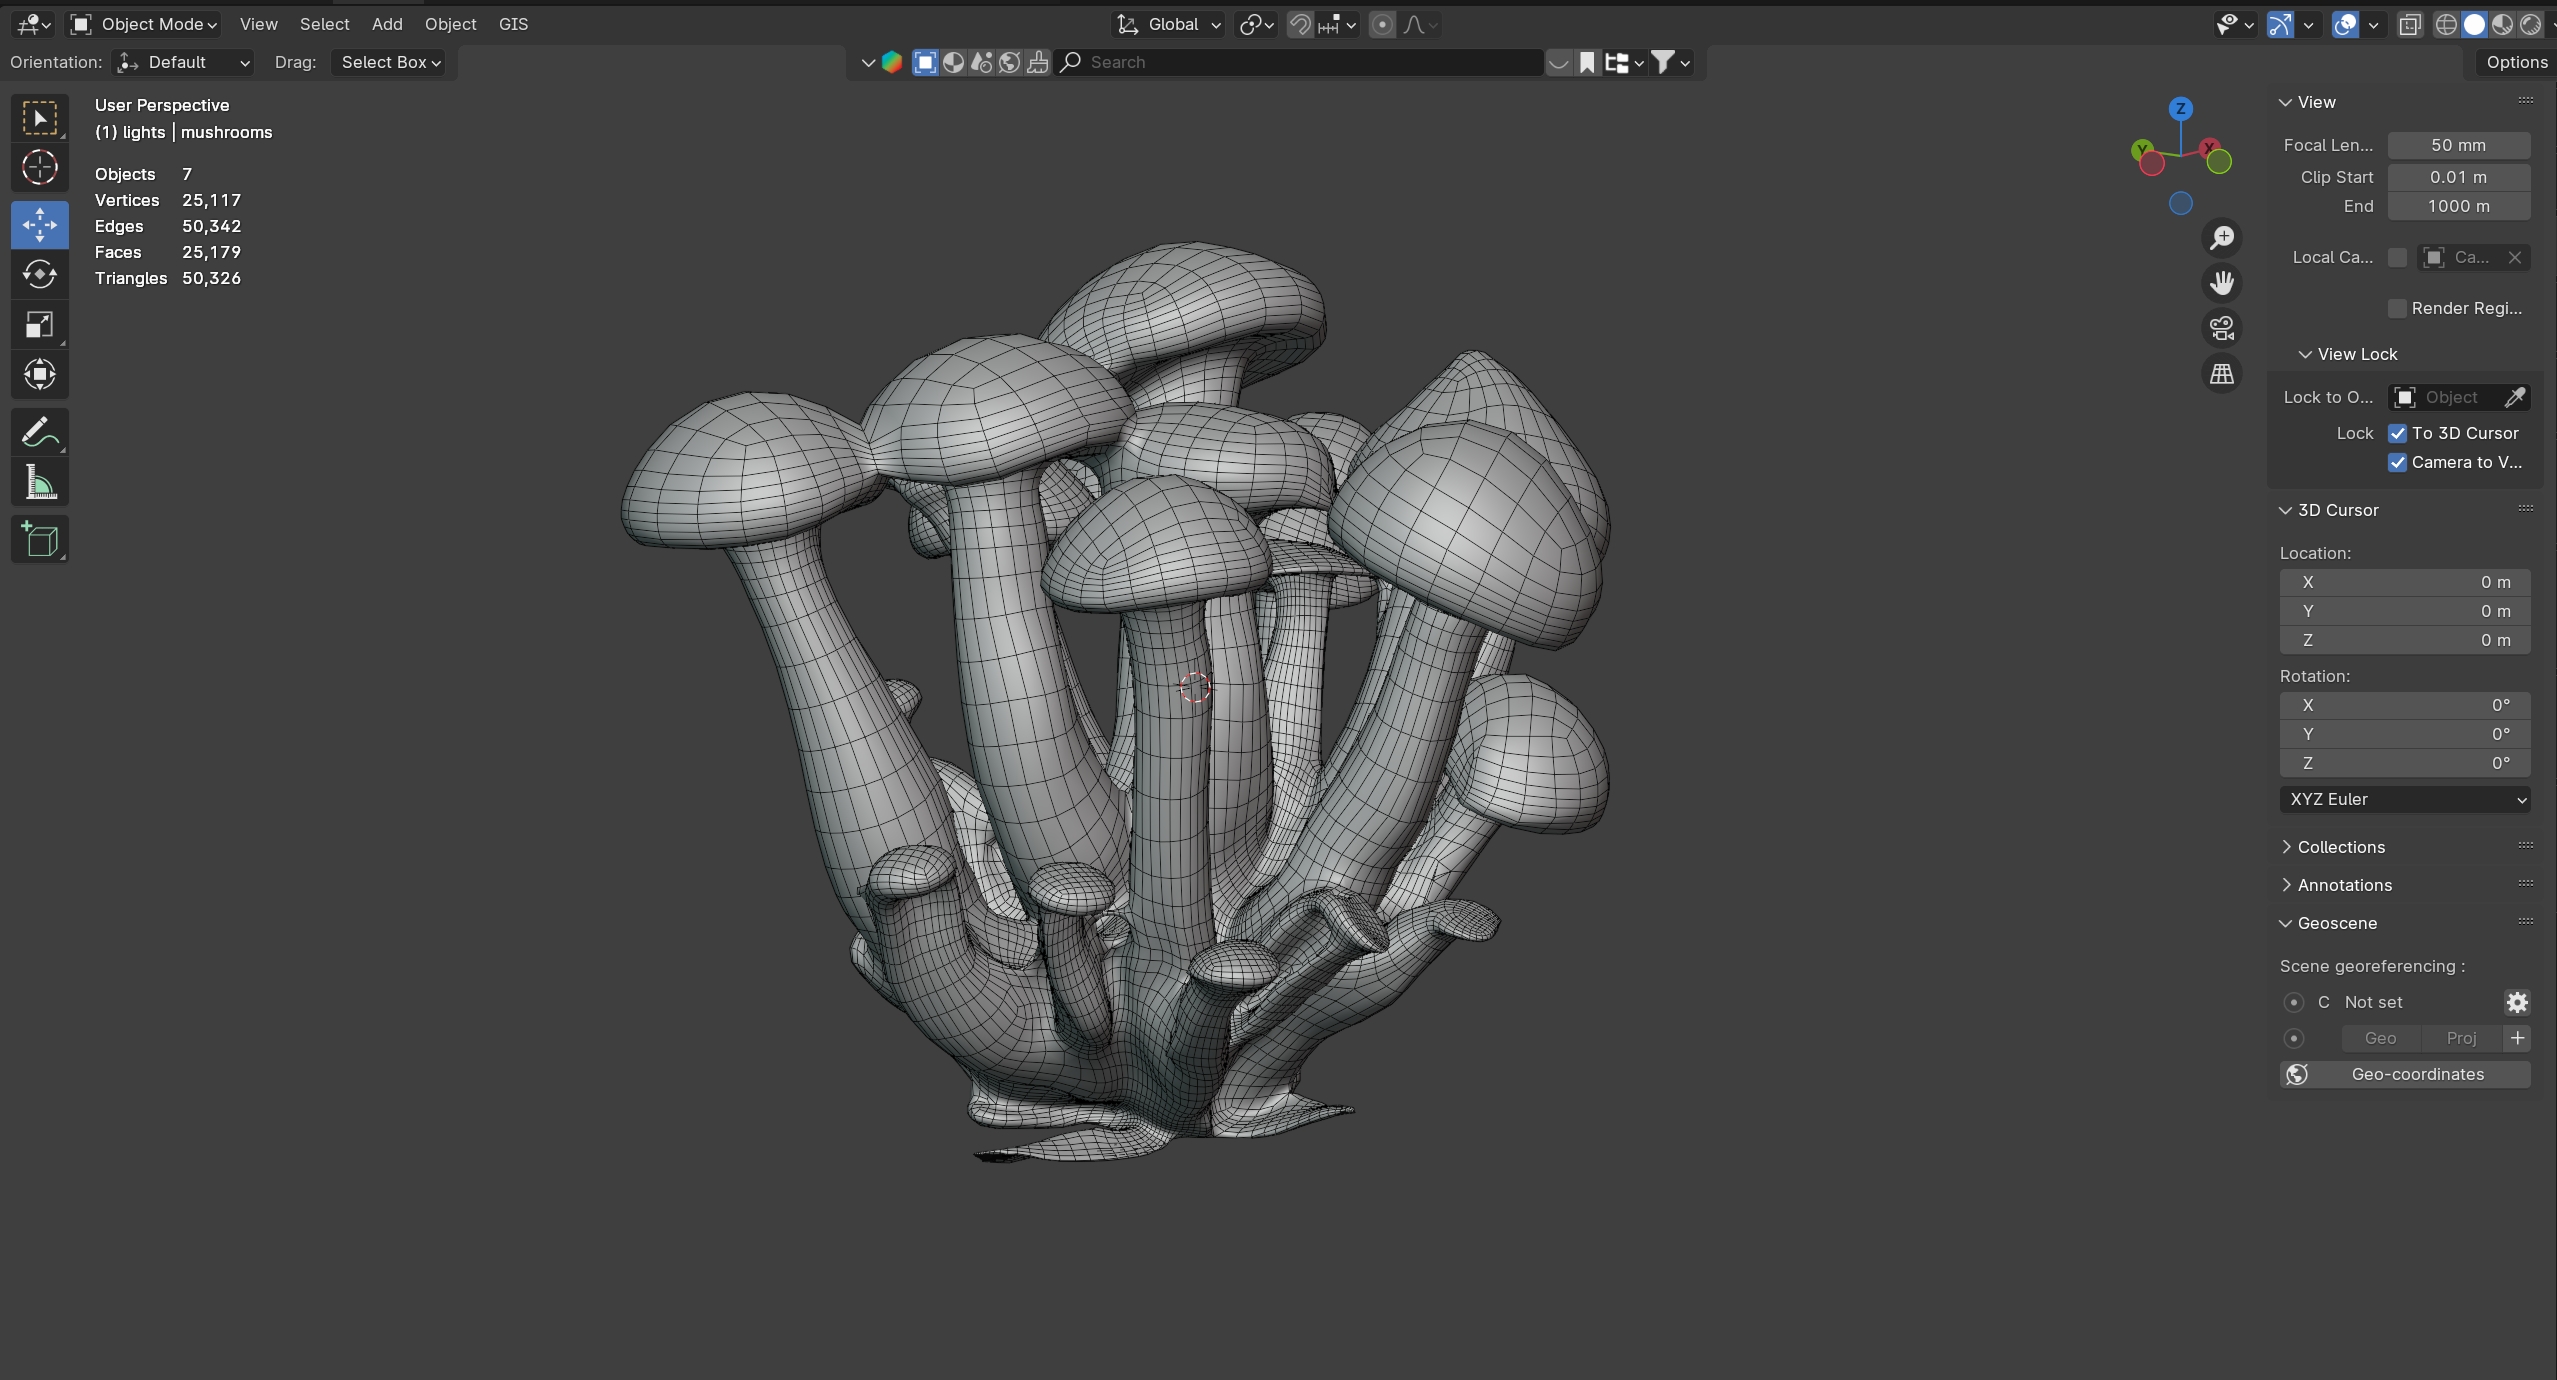Enable the Render Region checkbox

pos(2397,308)
